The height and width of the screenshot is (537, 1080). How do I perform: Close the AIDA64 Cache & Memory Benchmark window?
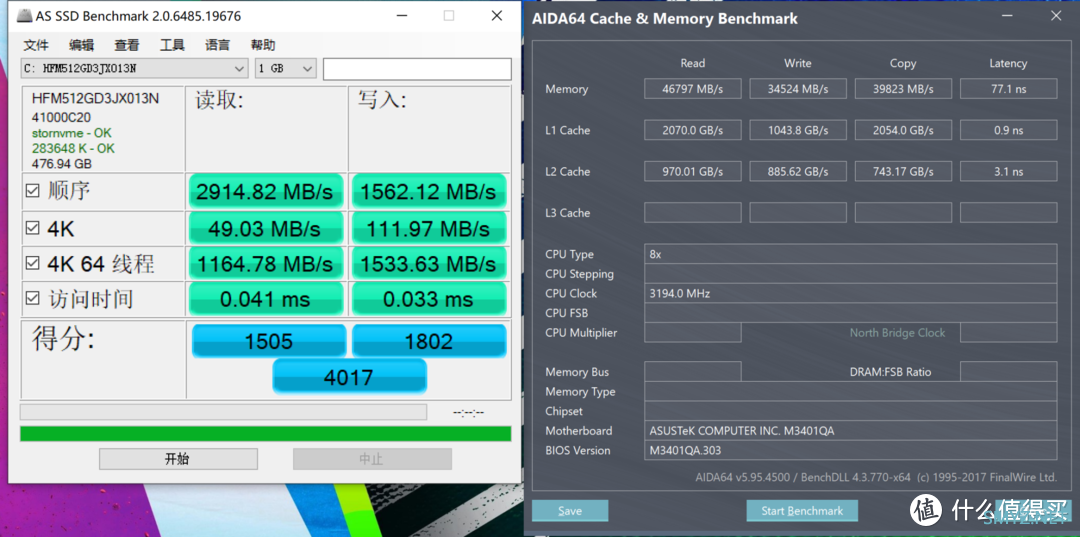point(1056,16)
